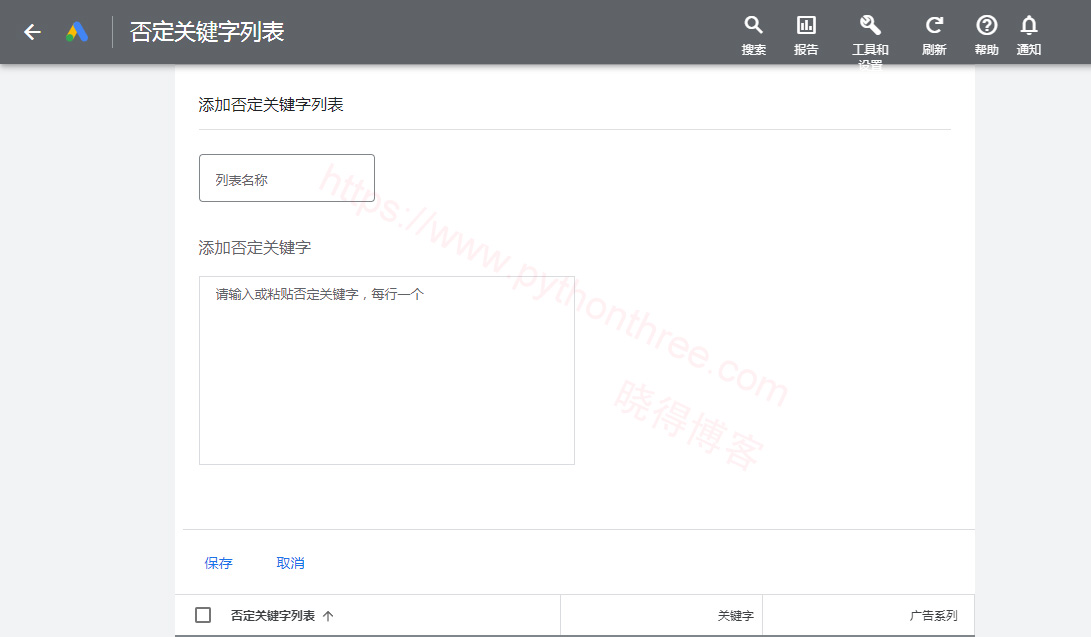
Task: Cancel with the 取消 button
Action: pyautogui.click(x=290, y=563)
